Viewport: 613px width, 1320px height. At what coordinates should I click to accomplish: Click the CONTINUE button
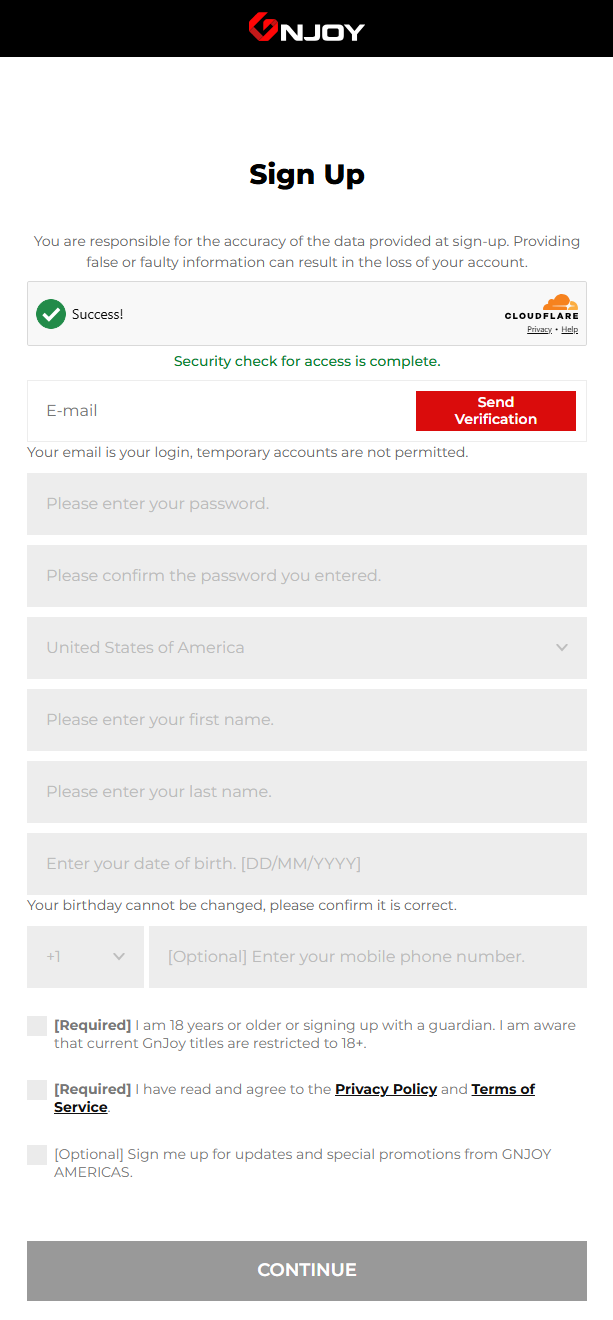[x=307, y=1271]
